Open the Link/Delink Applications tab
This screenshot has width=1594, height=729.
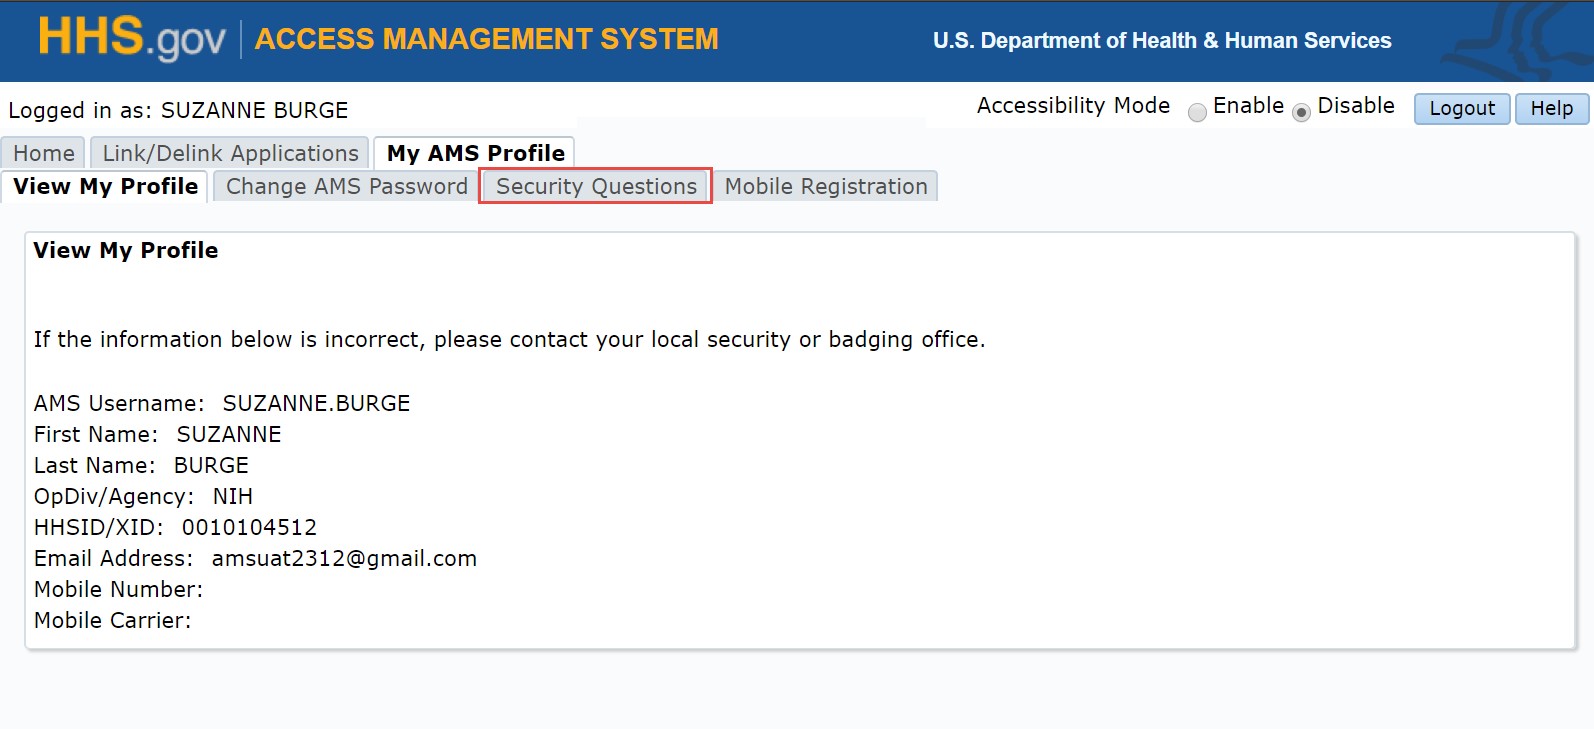pyautogui.click(x=230, y=153)
